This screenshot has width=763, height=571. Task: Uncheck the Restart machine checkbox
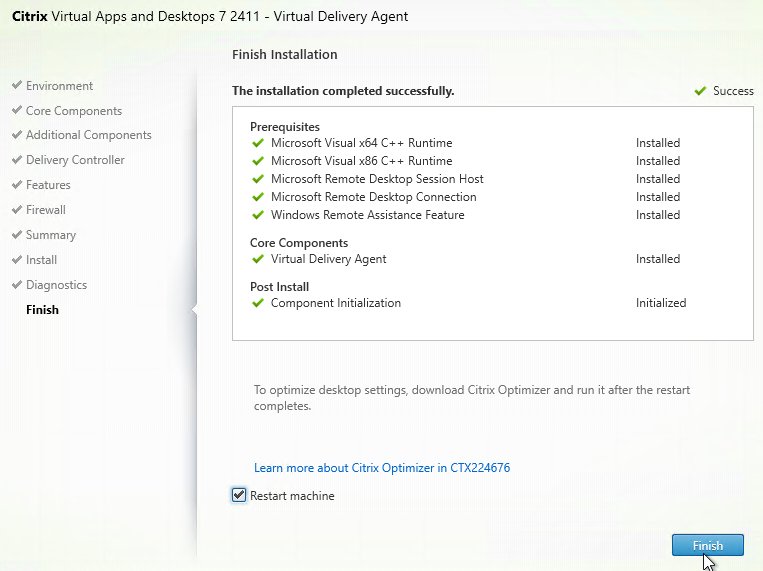tap(238, 495)
